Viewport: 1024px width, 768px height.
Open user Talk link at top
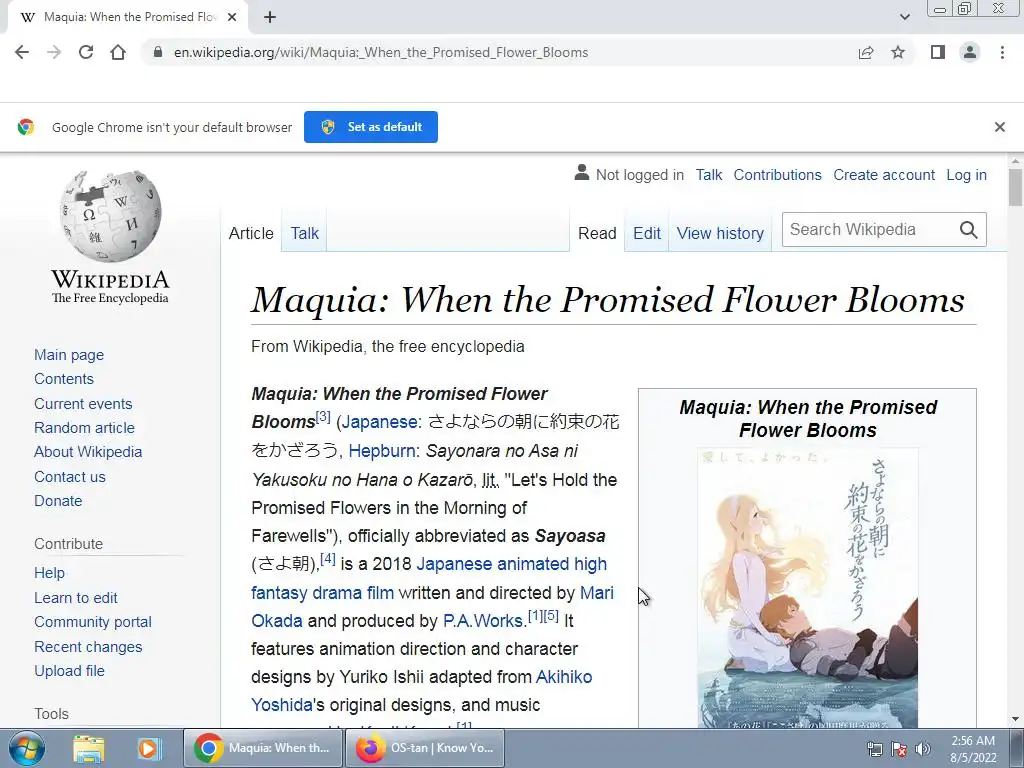709,175
